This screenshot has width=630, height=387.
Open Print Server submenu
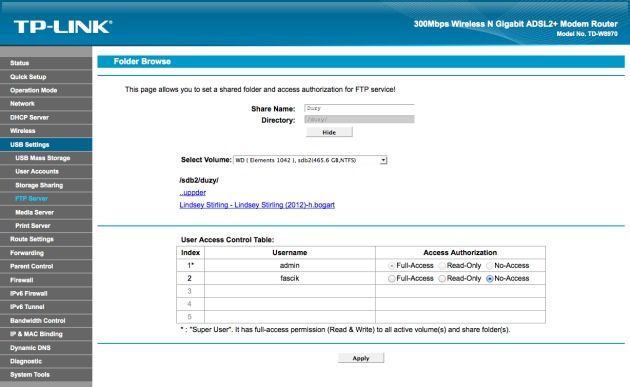46,226
